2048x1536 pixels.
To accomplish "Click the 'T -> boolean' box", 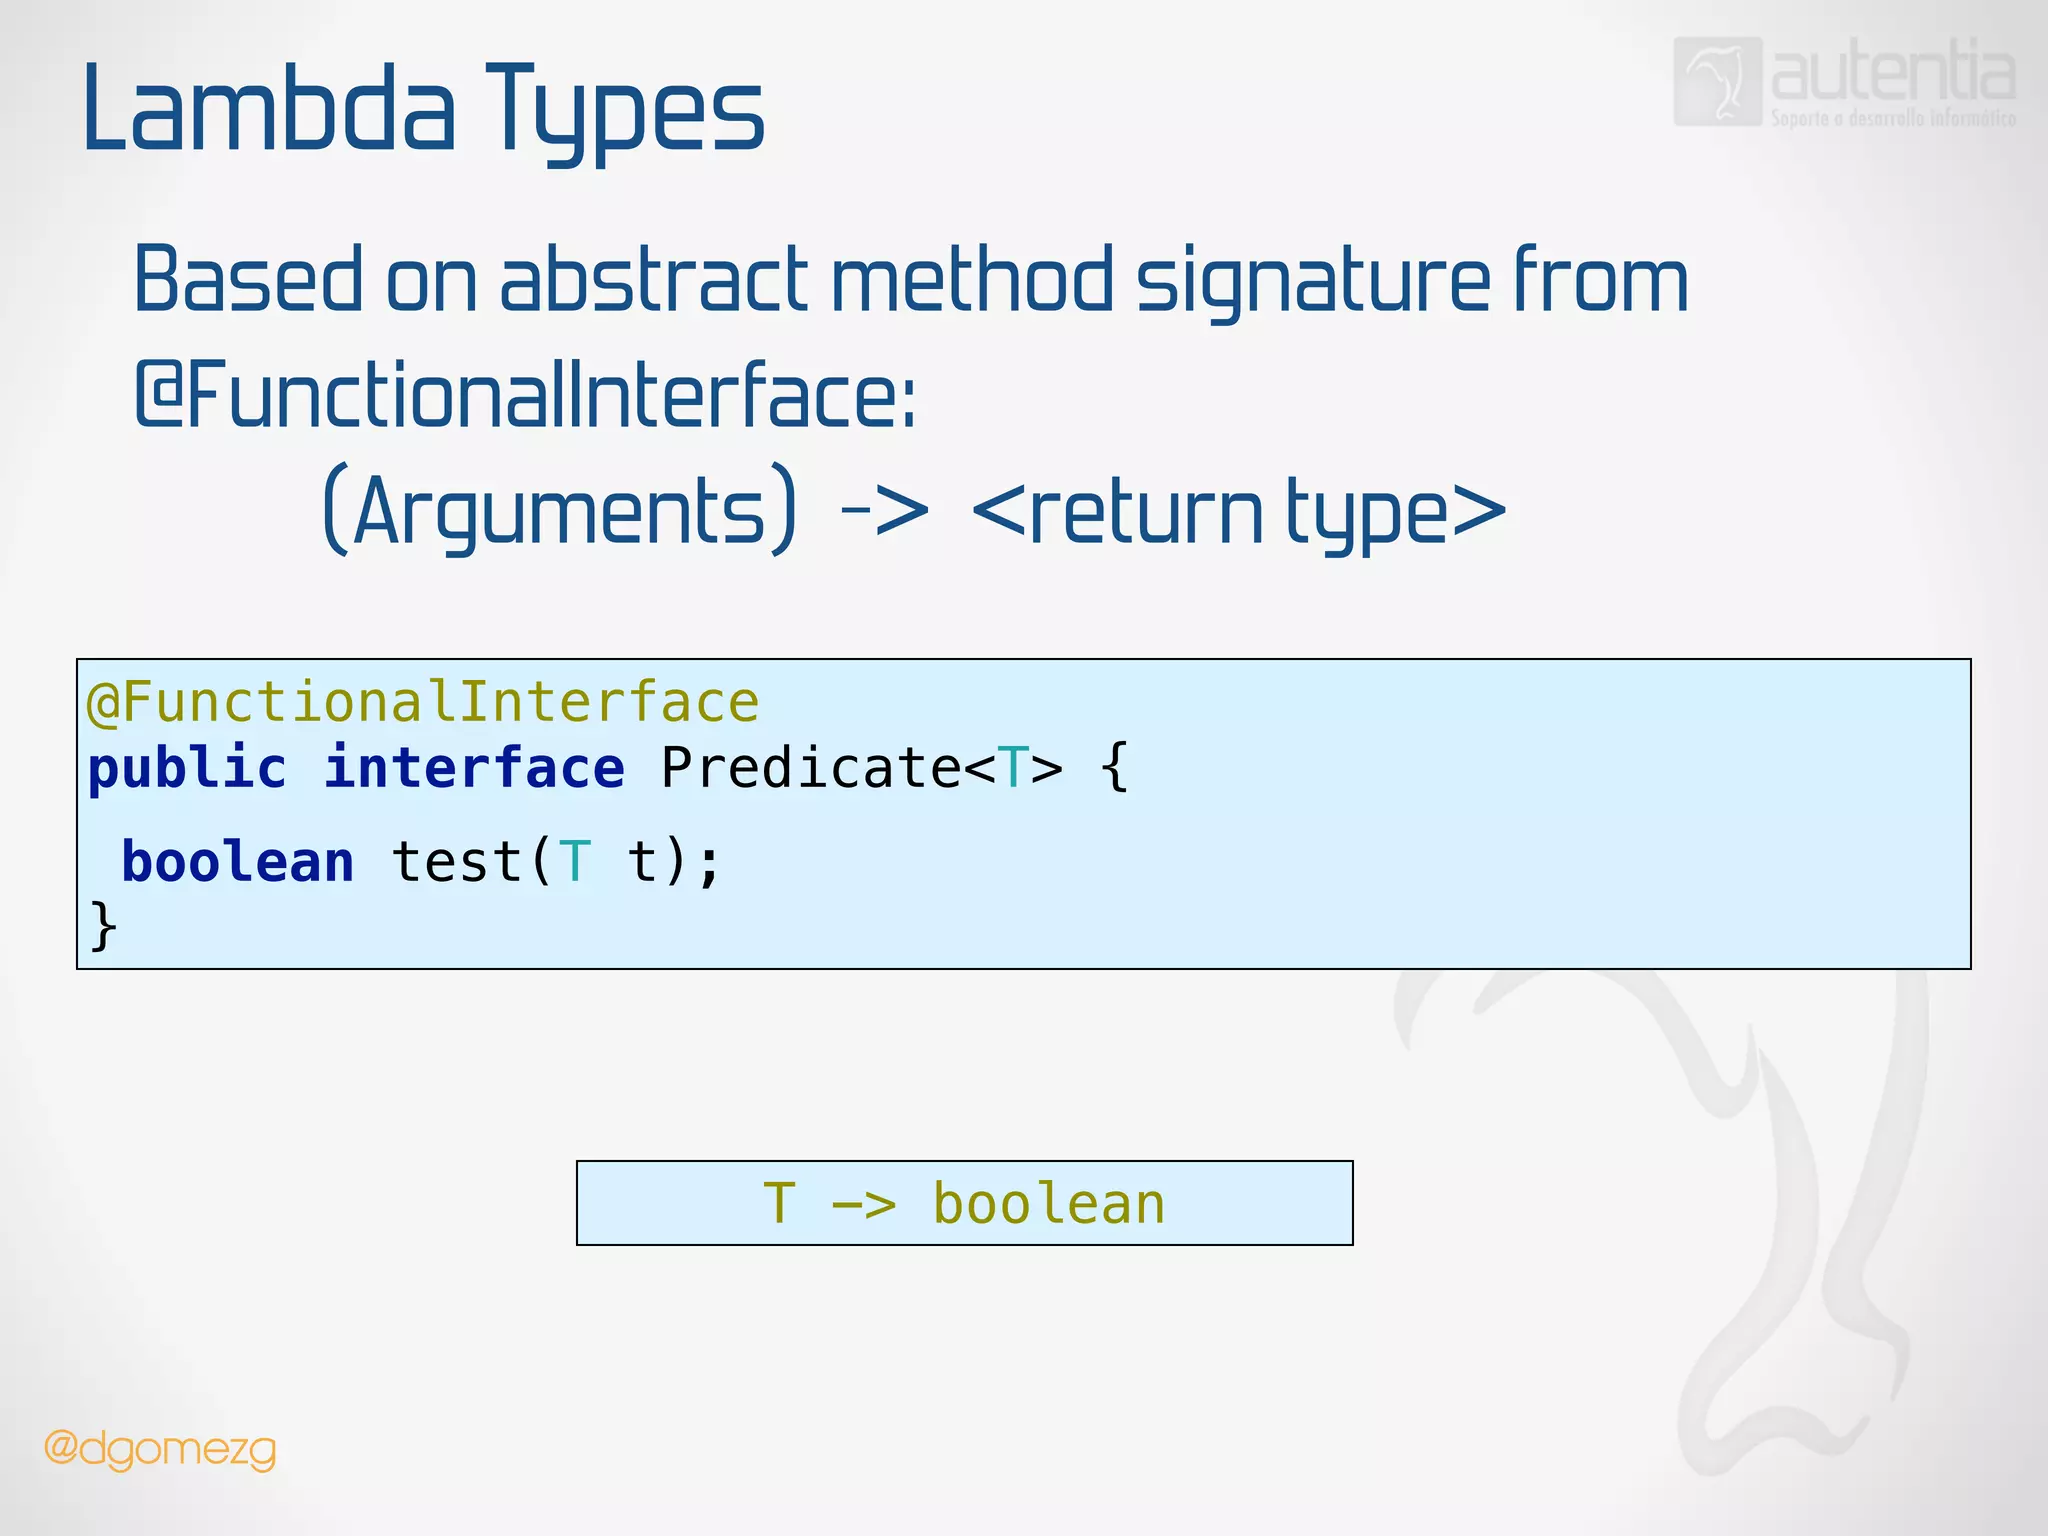I will tap(964, 1203).
